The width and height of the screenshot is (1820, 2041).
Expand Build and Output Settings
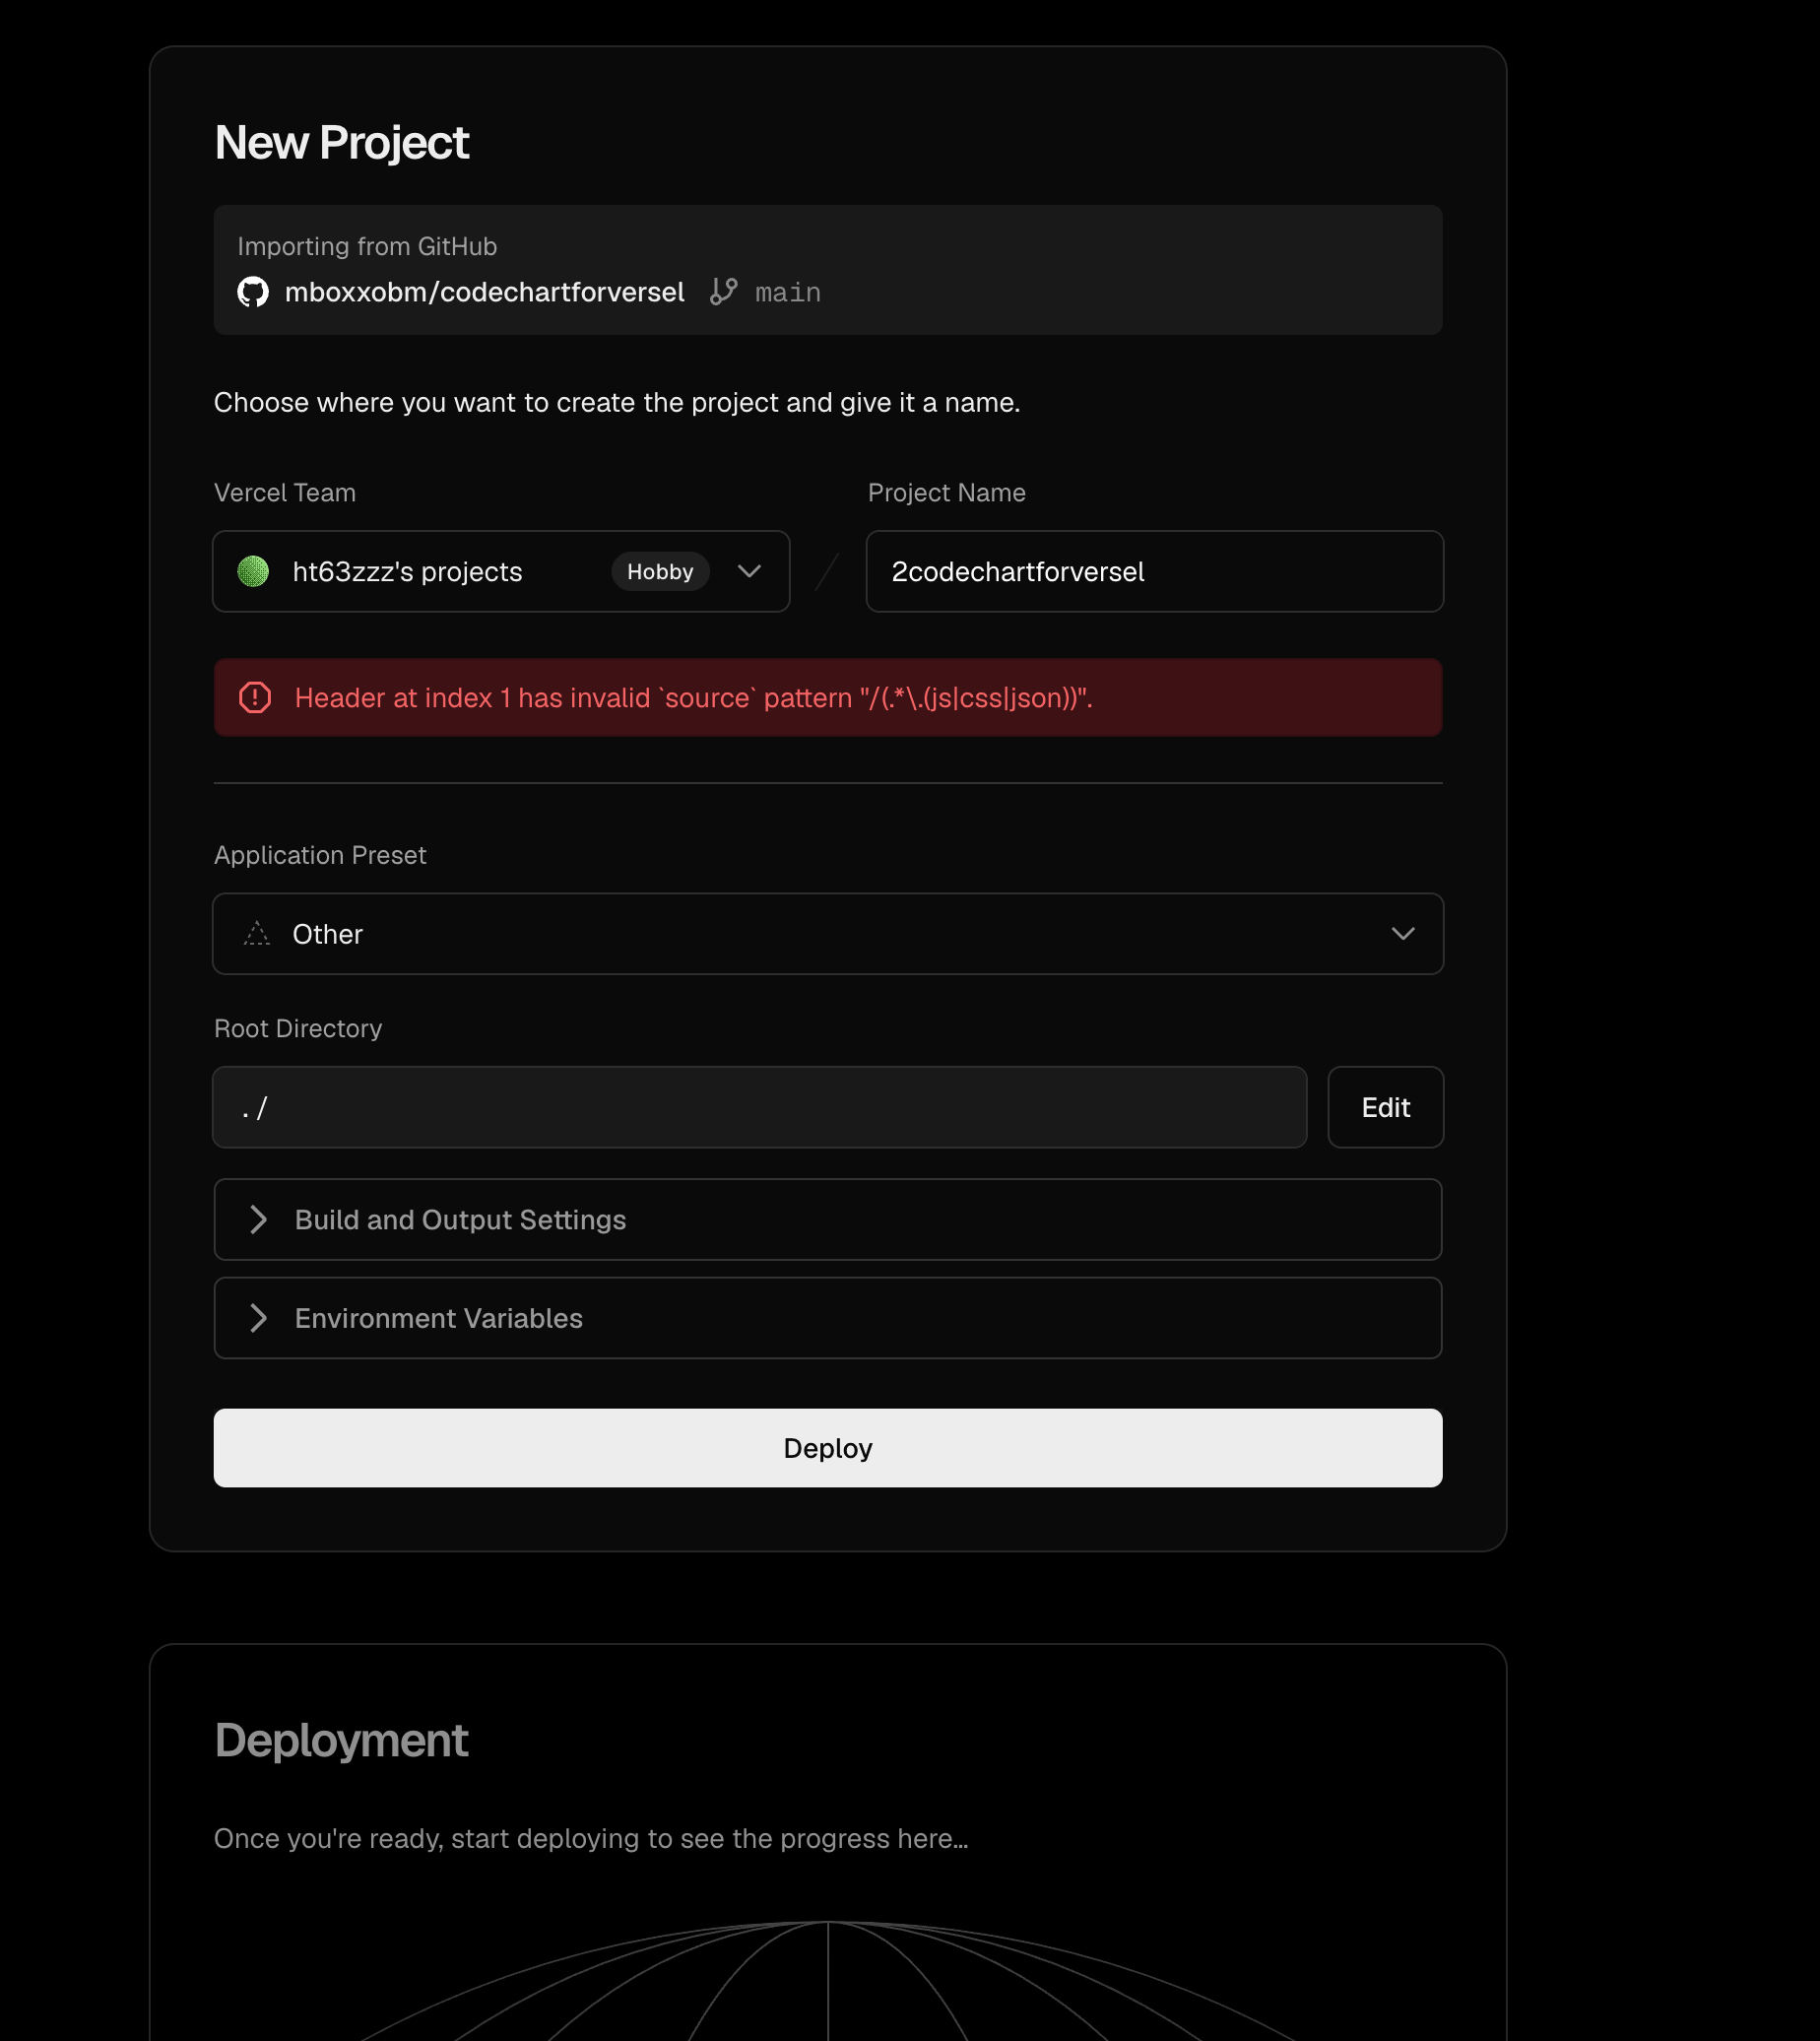[x=828, y=1219]
